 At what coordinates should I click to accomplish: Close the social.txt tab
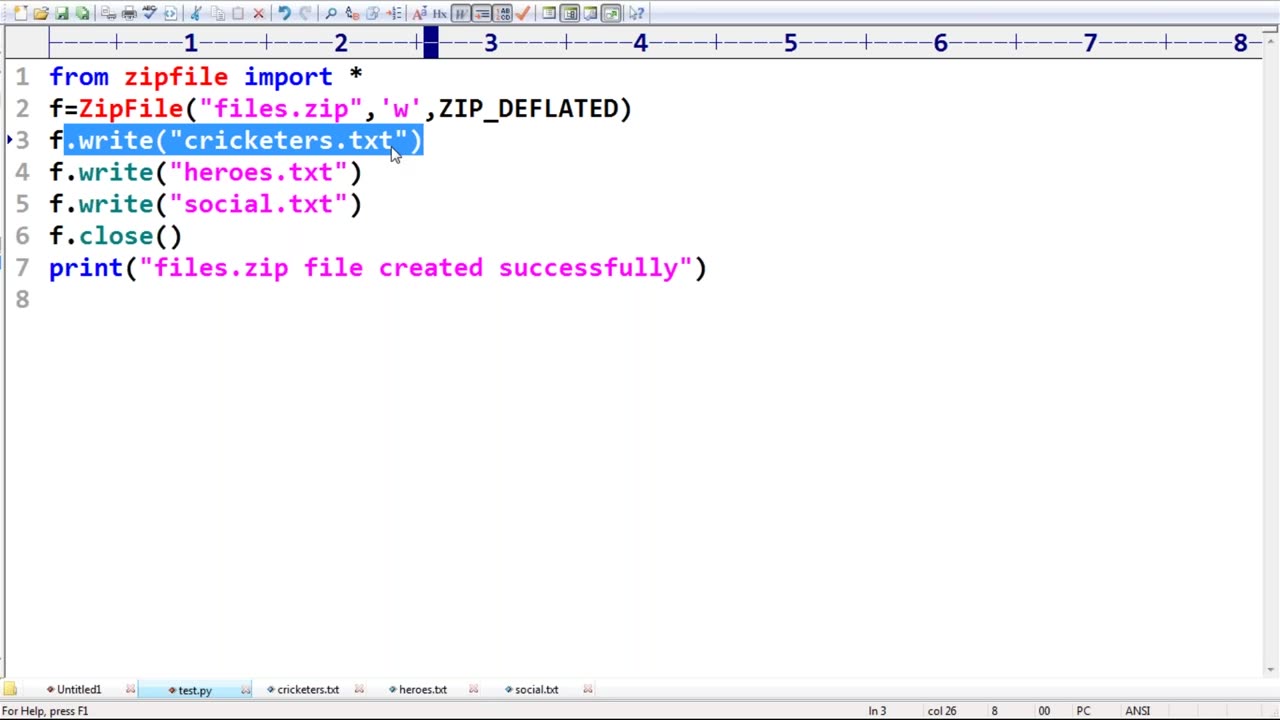[x=588, y=689]
